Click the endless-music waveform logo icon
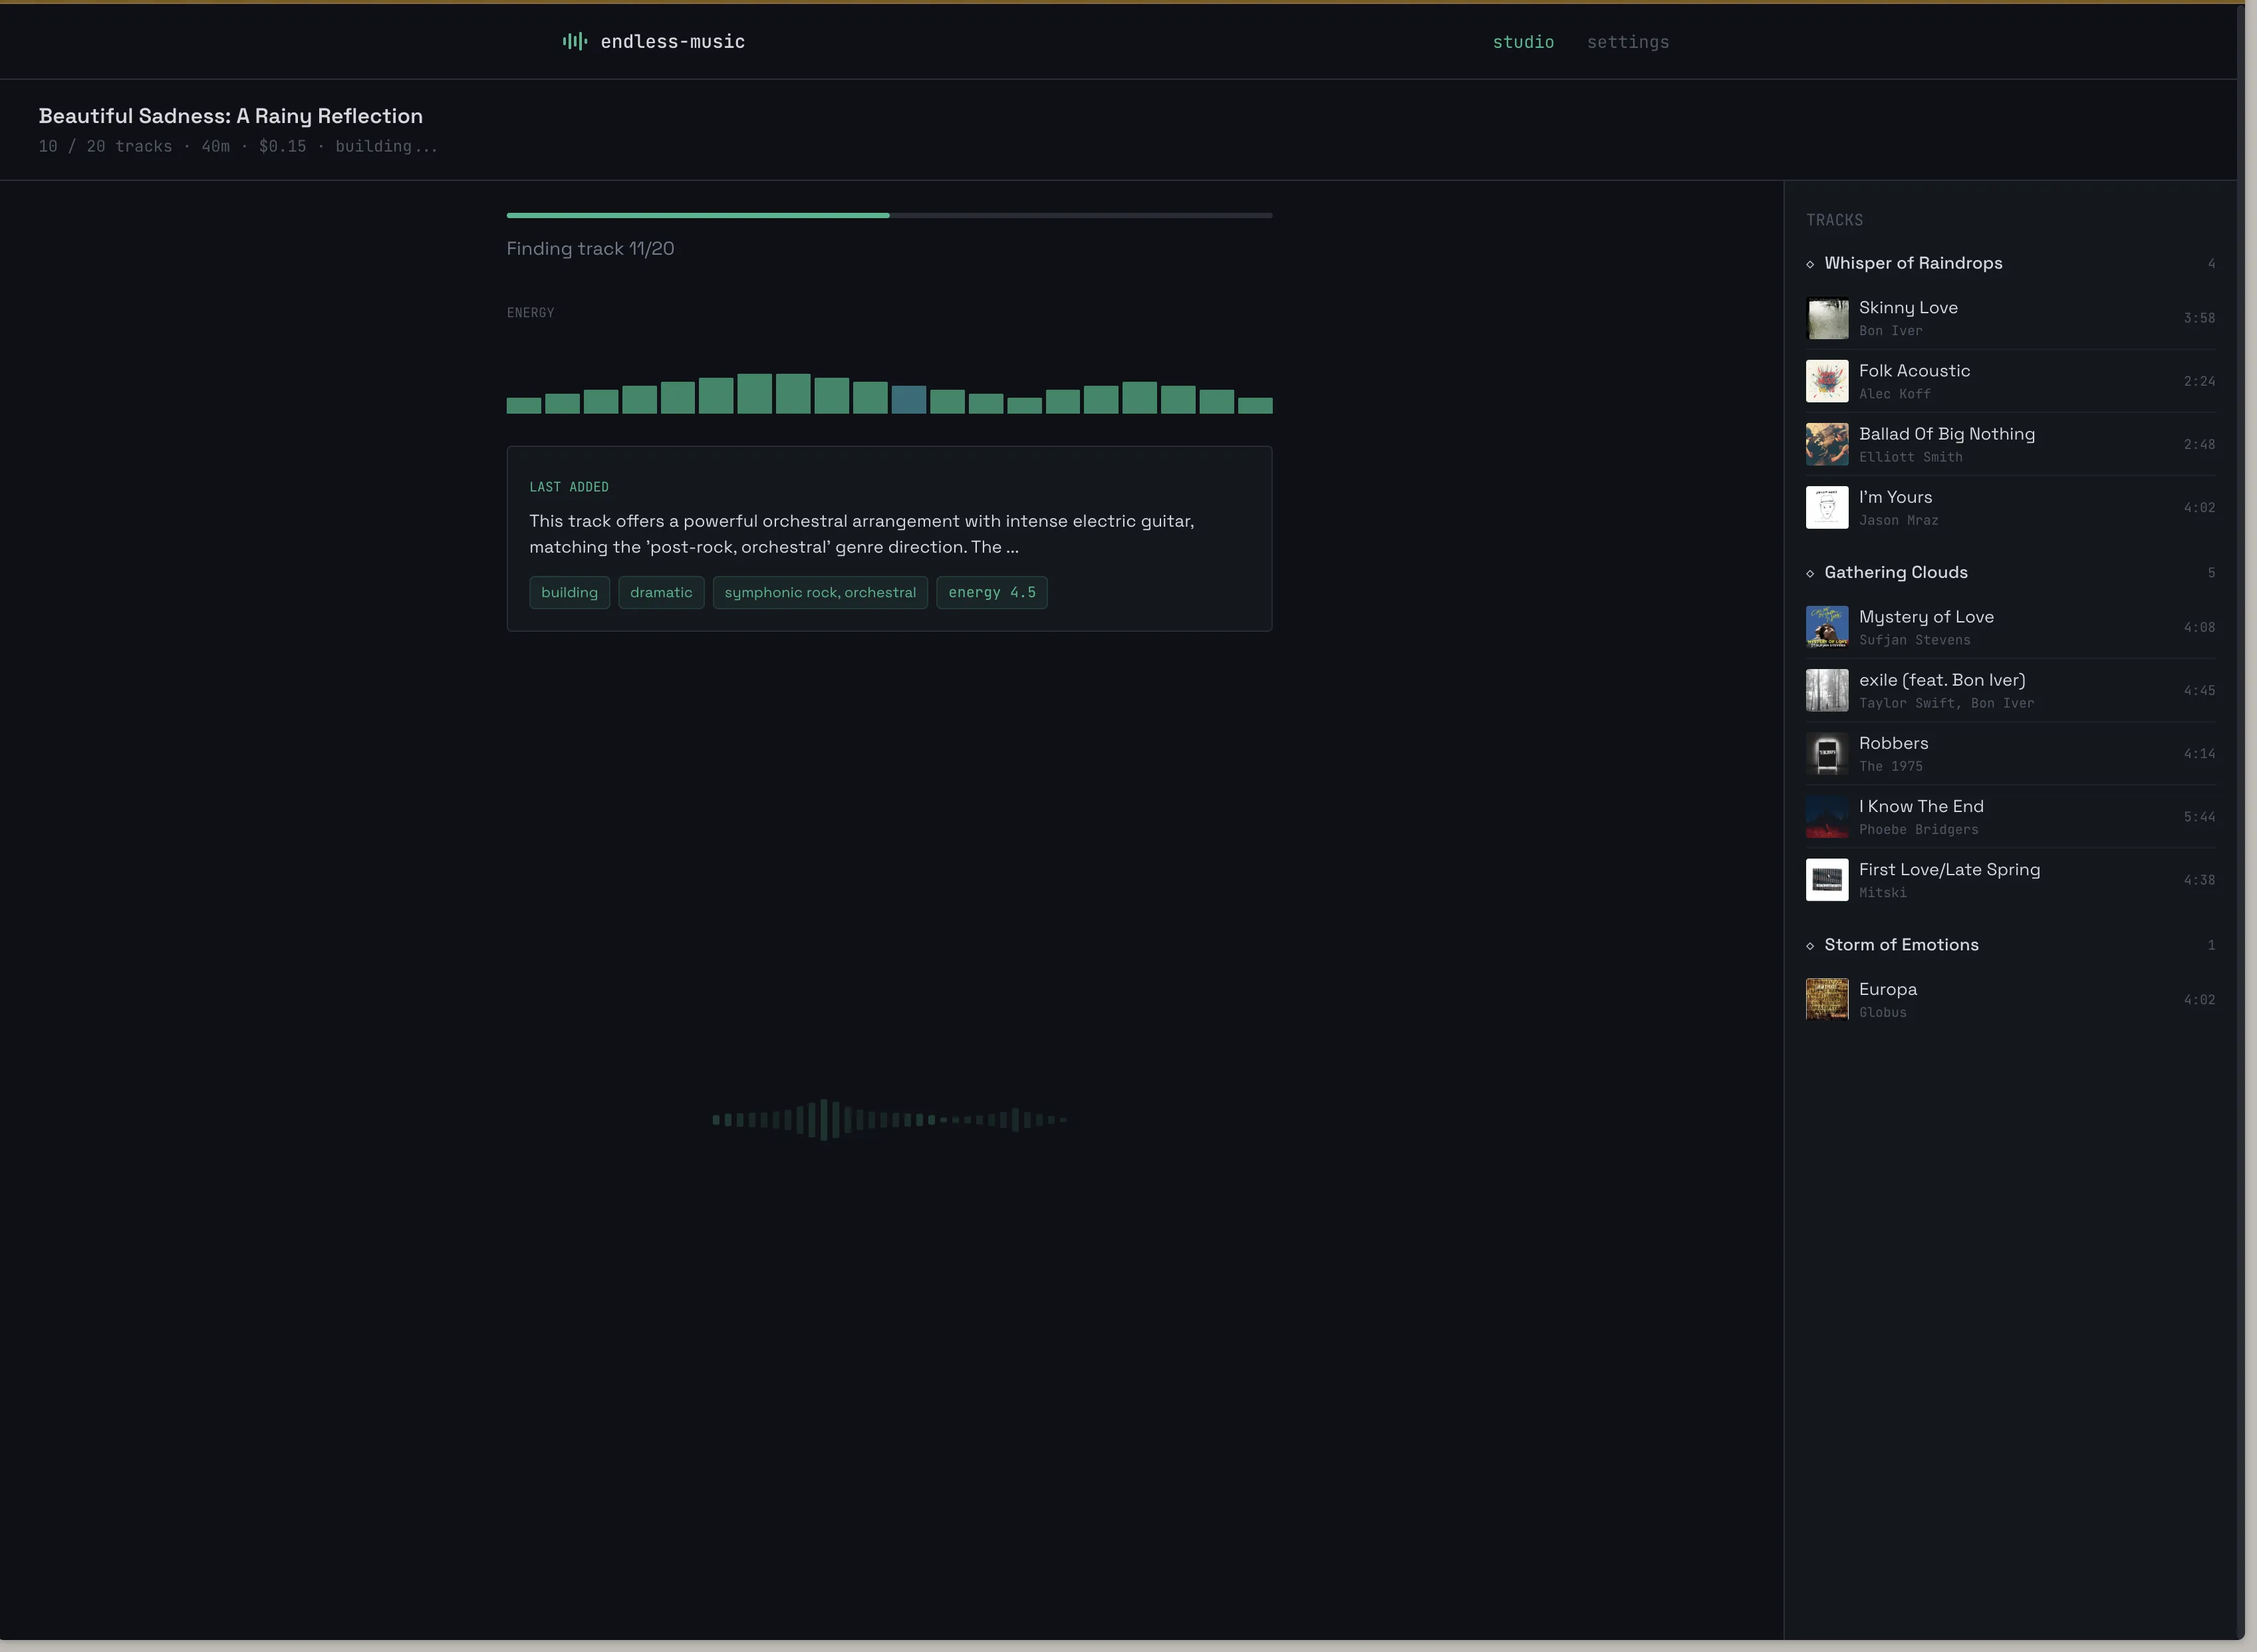Screen dimensions: 2257x1652 [x=574, y=41]
